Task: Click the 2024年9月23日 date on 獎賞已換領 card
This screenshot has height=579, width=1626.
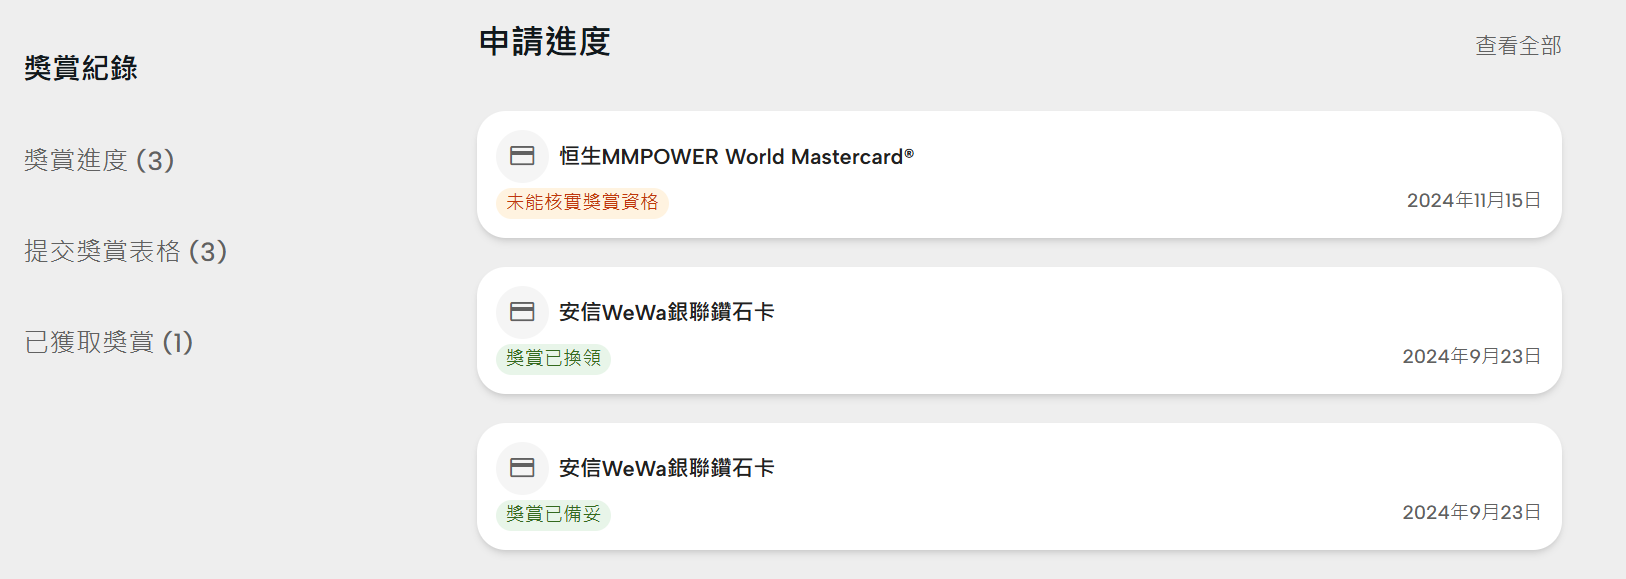Action: pos(1471,357)
